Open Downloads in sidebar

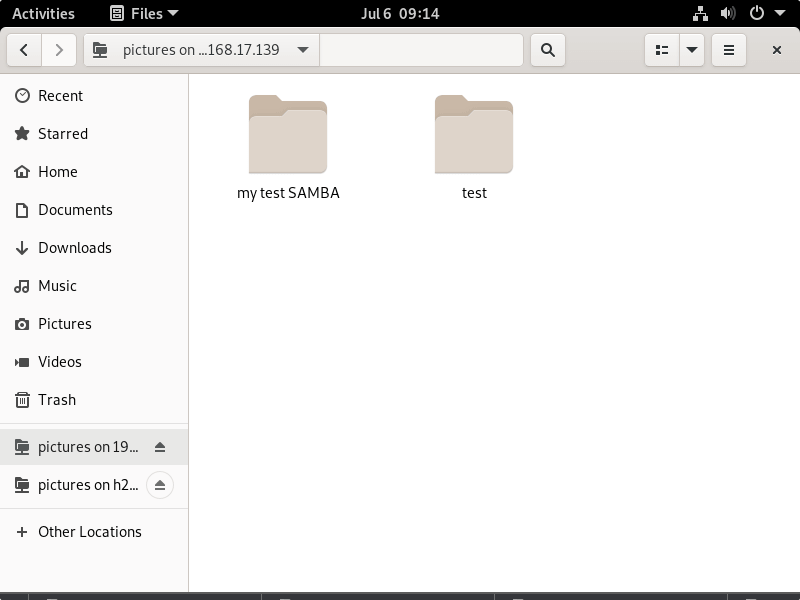click(94, 248)
